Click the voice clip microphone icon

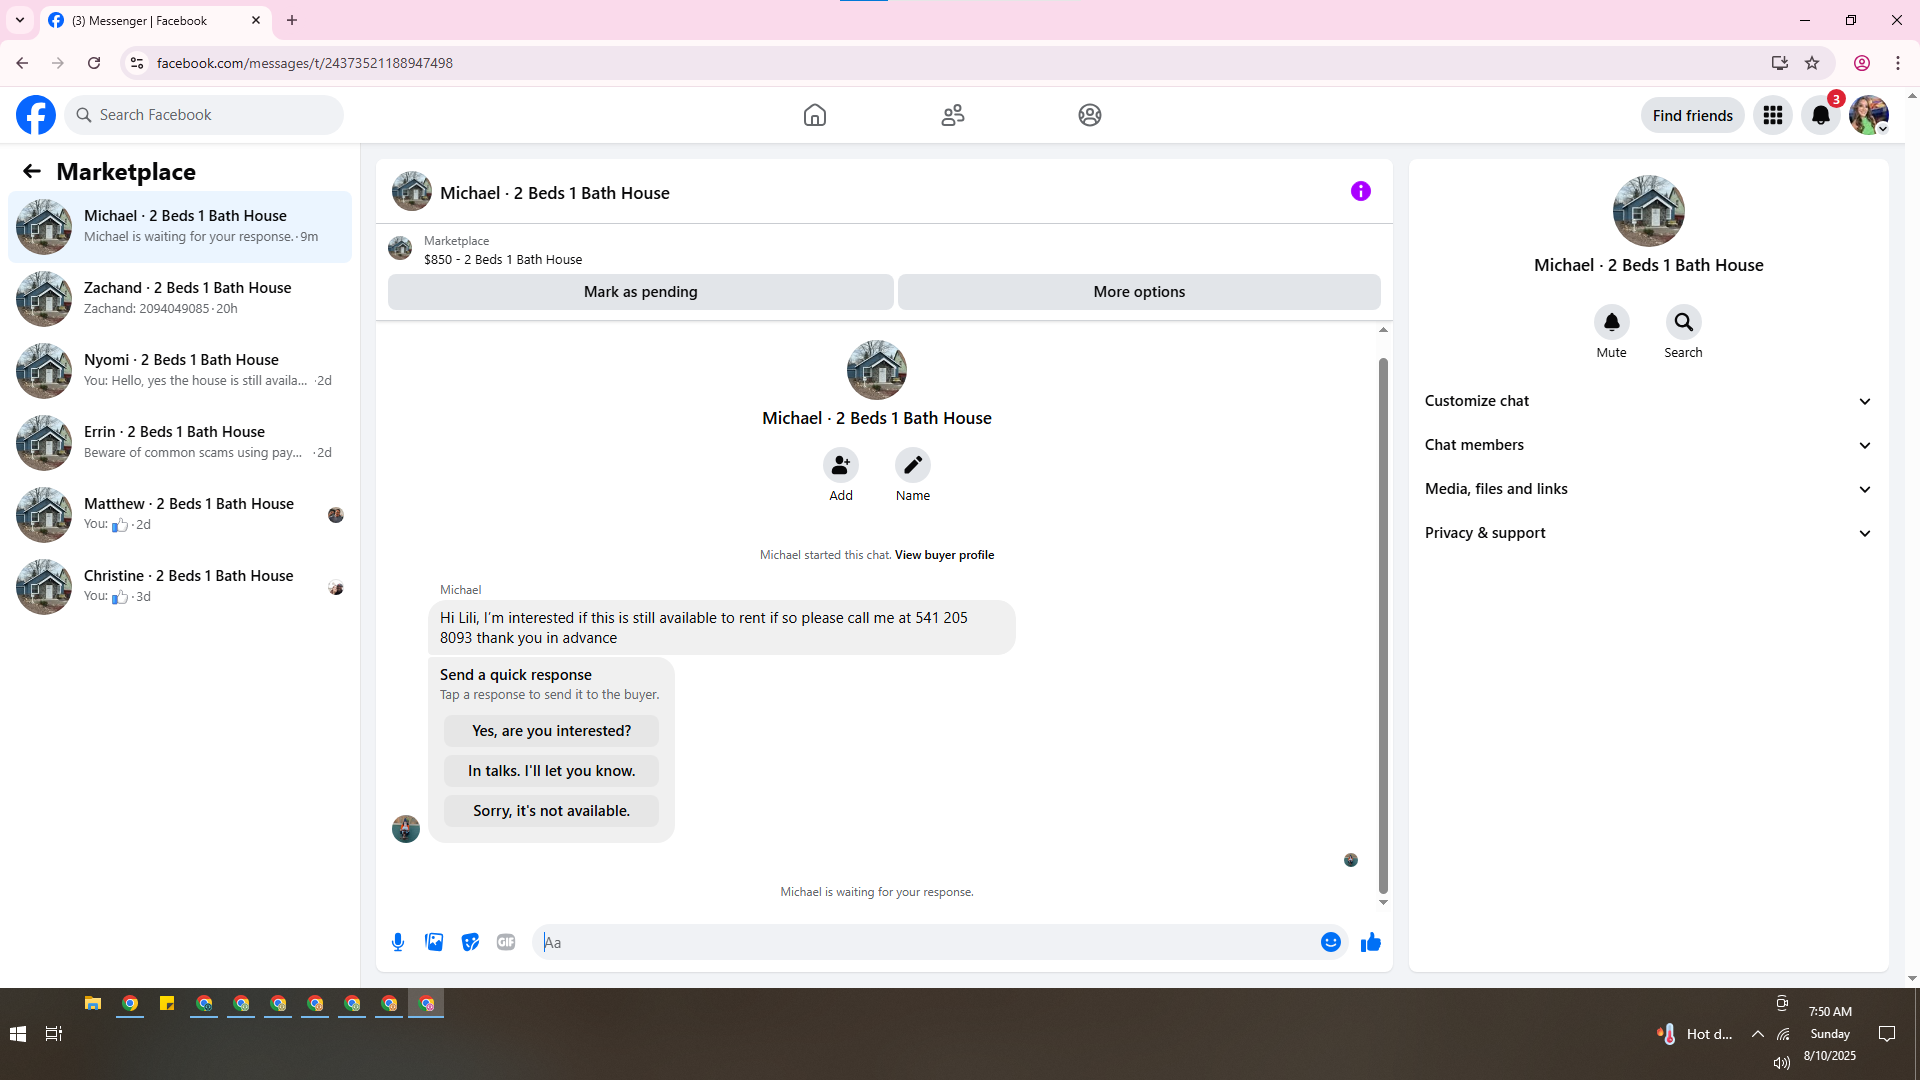[x=398, y=942]
